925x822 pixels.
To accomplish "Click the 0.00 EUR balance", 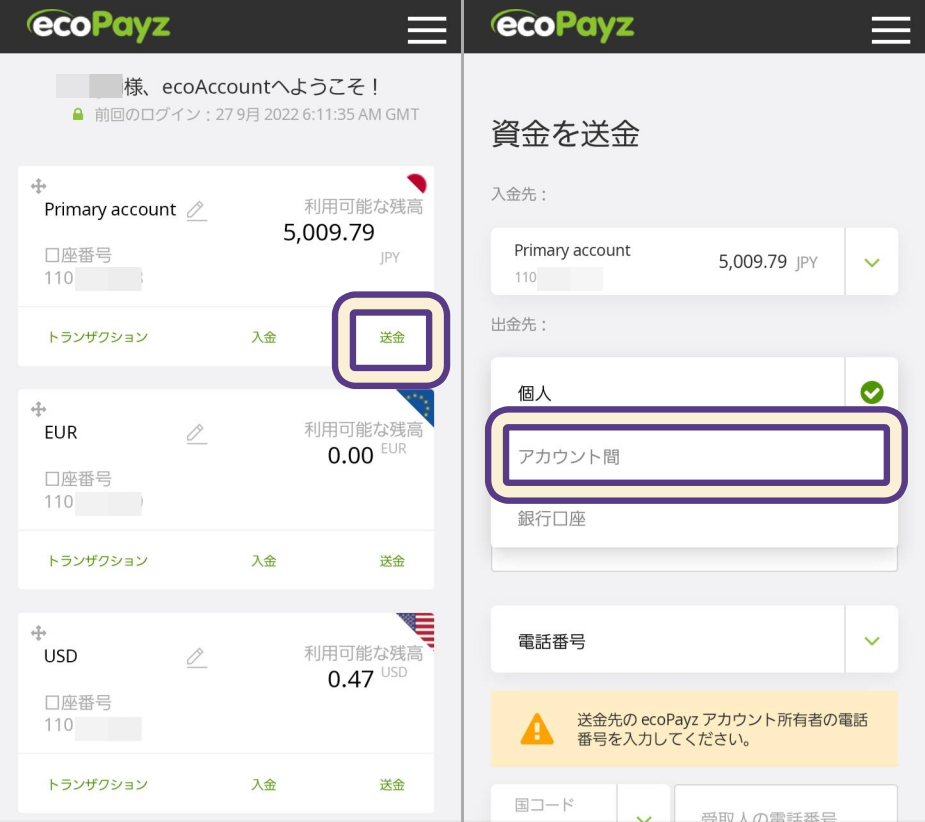I will pos(350,456).
